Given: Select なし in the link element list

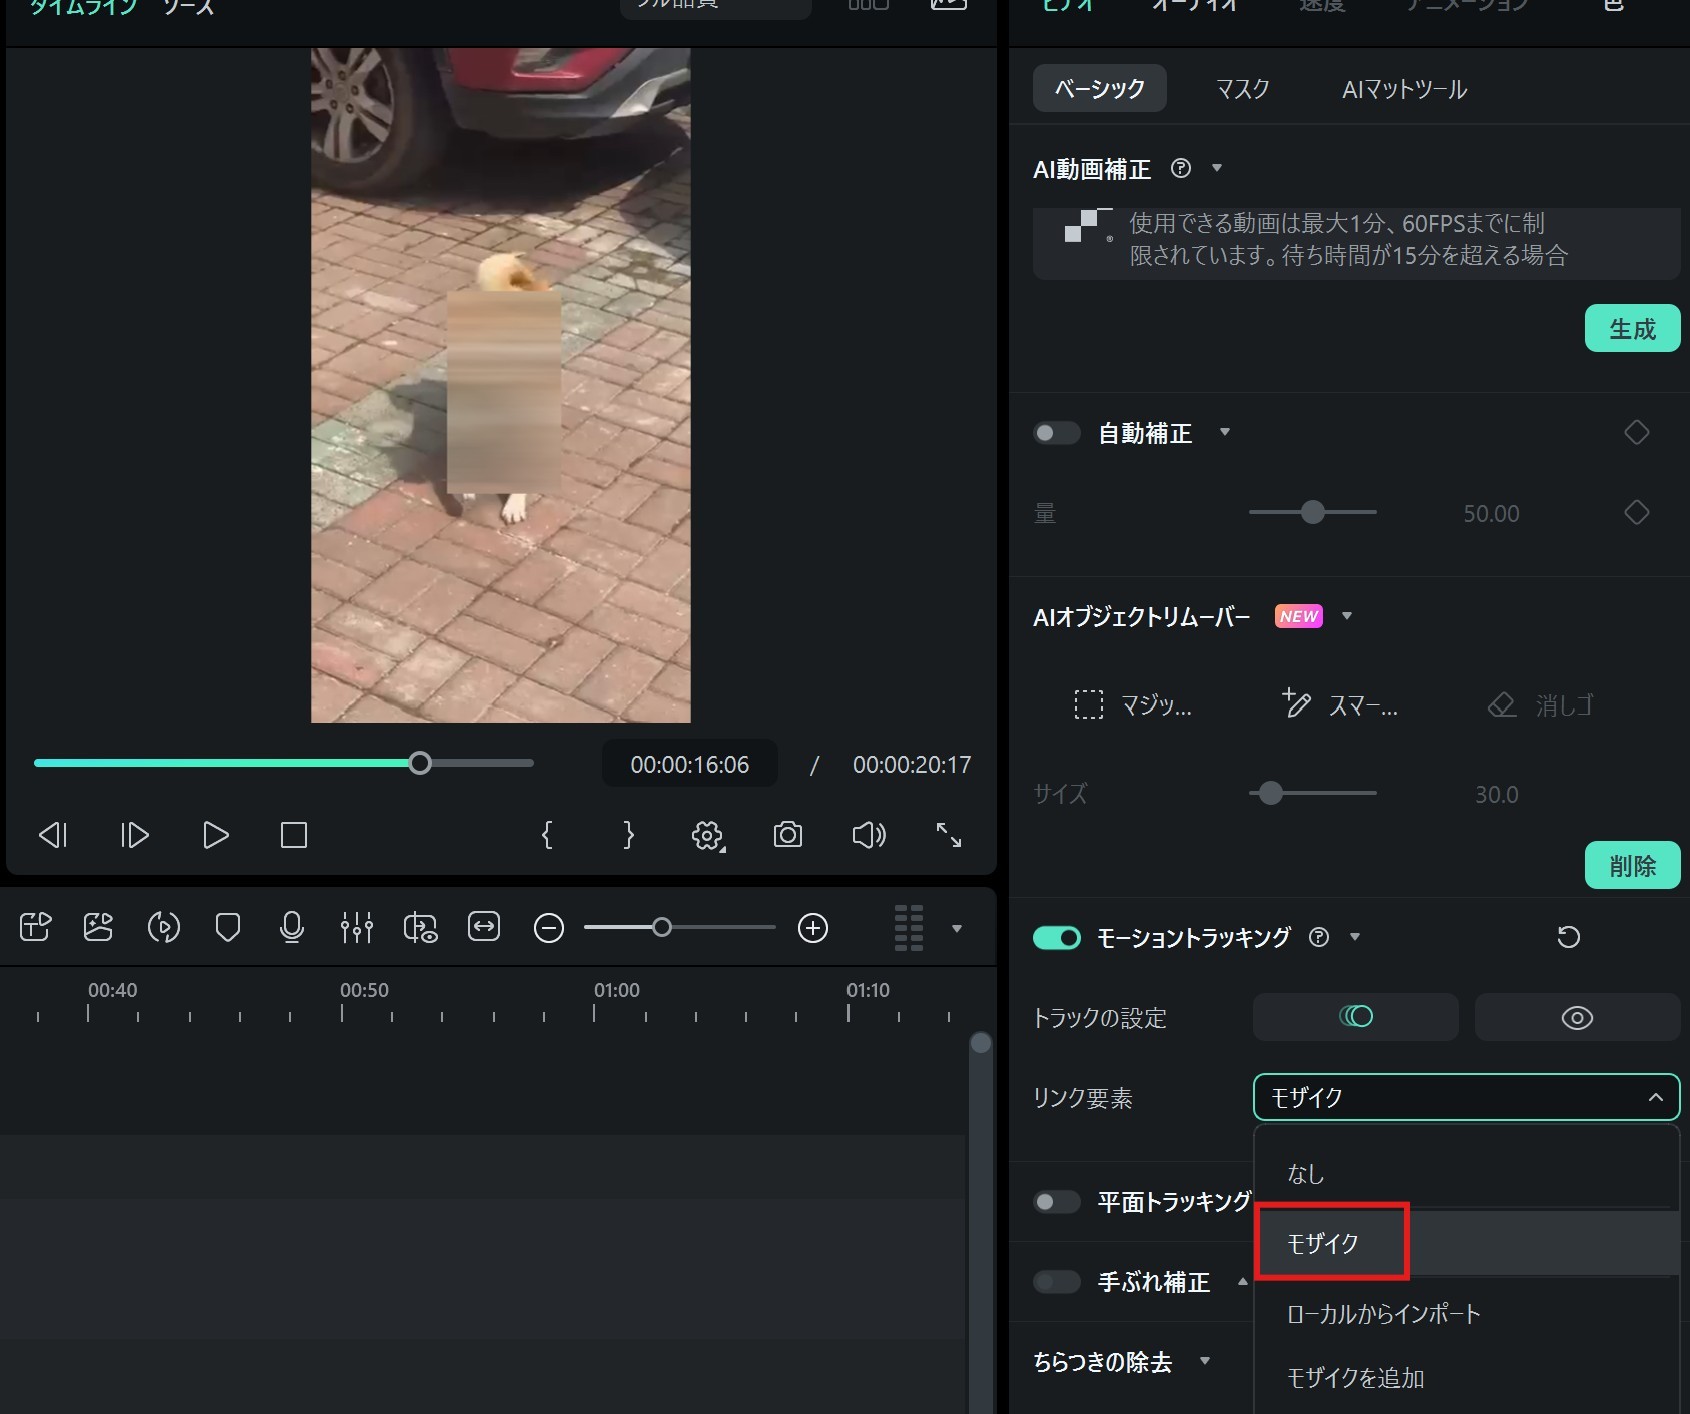Looking at the screenshot, I should tap(1466, 1173).
